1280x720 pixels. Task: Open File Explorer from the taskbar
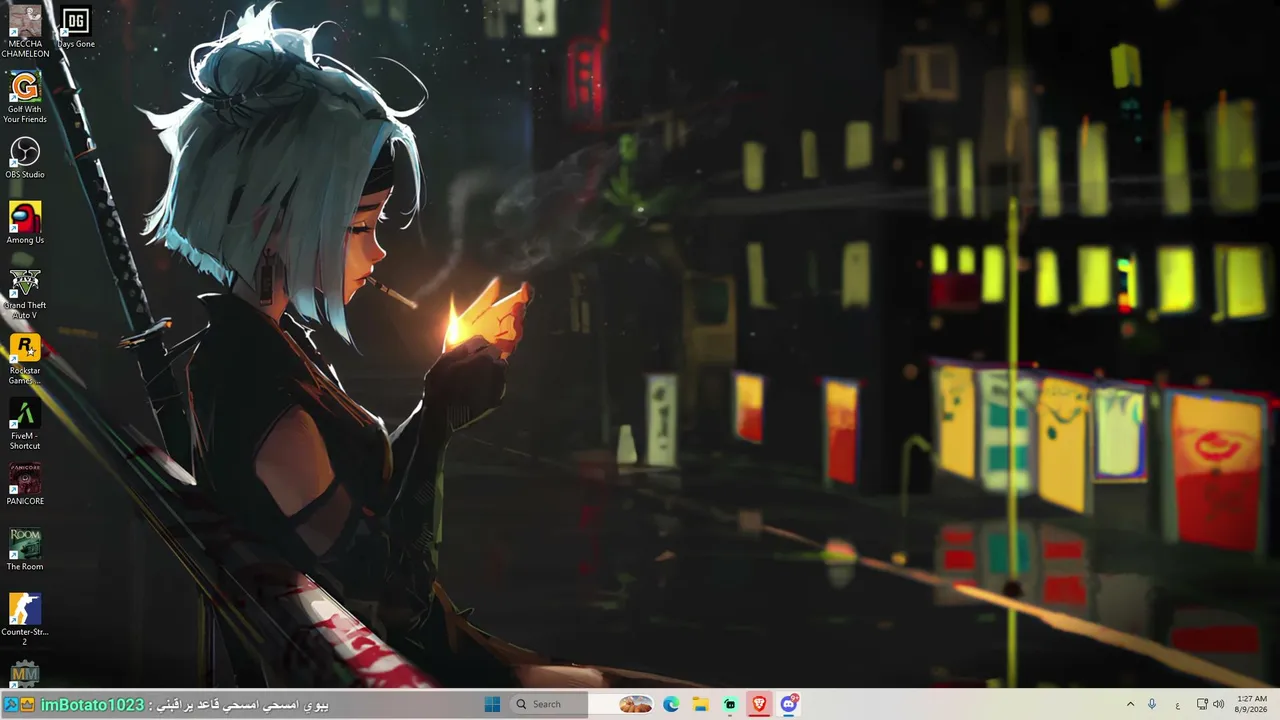tap(701, 704)
